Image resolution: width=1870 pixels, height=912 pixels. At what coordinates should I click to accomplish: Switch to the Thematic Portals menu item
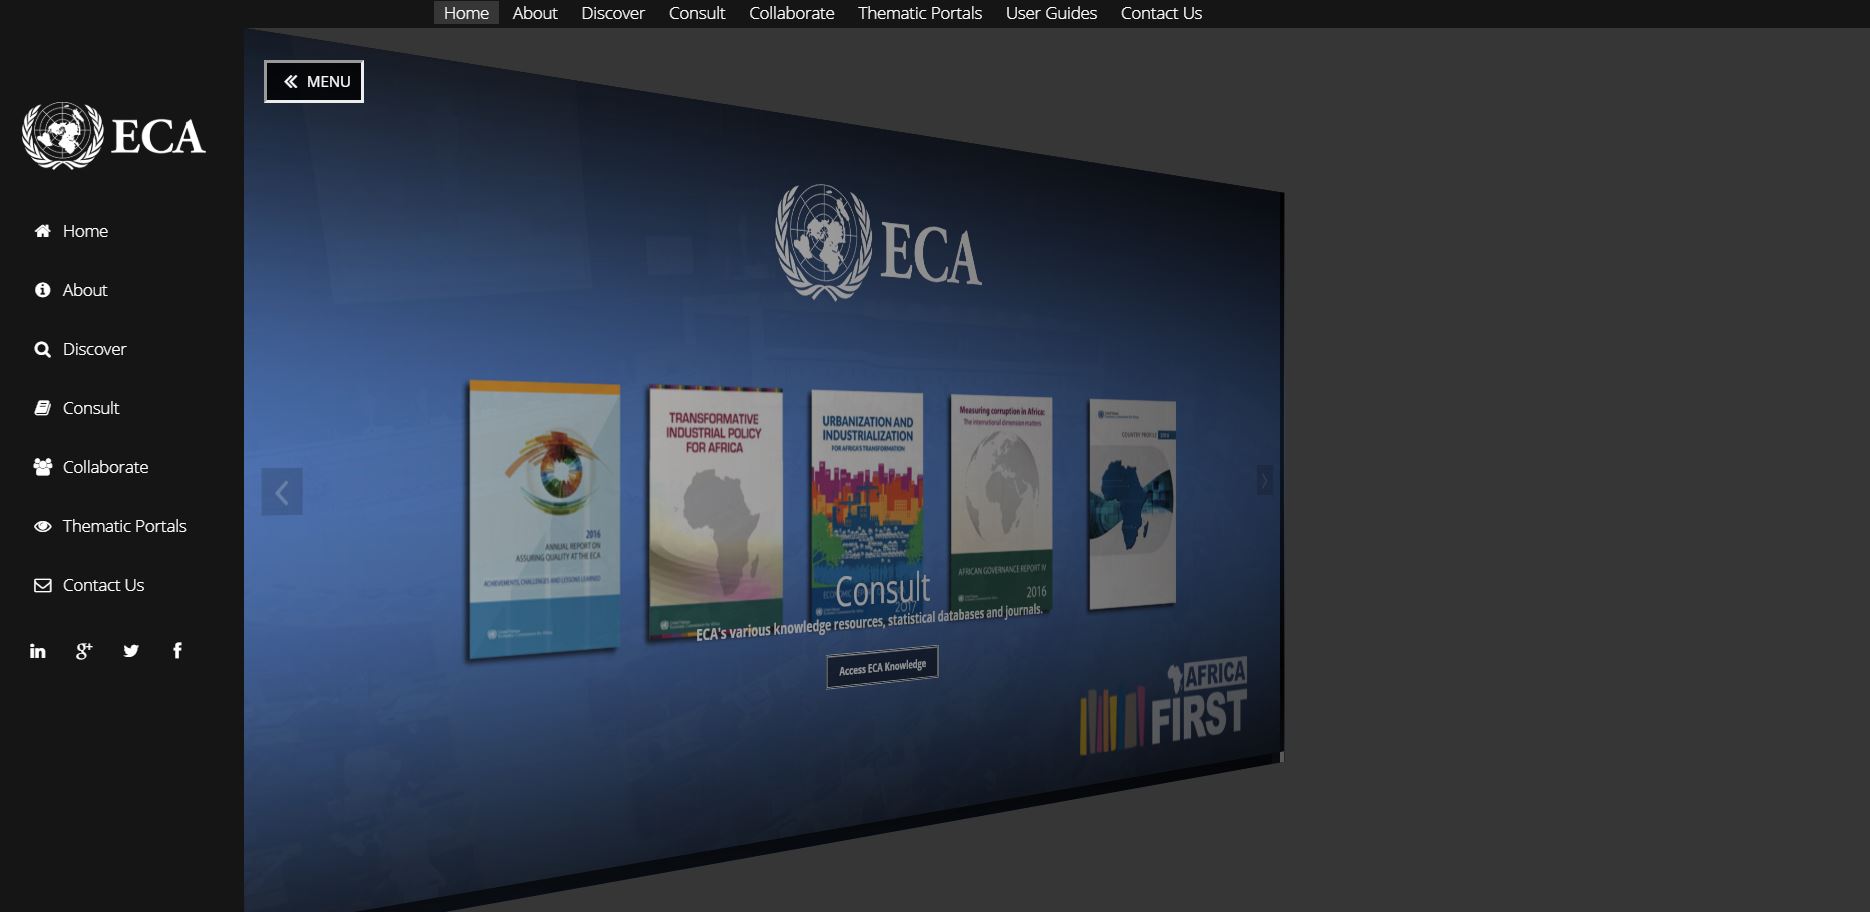click(x=918, y=13)
